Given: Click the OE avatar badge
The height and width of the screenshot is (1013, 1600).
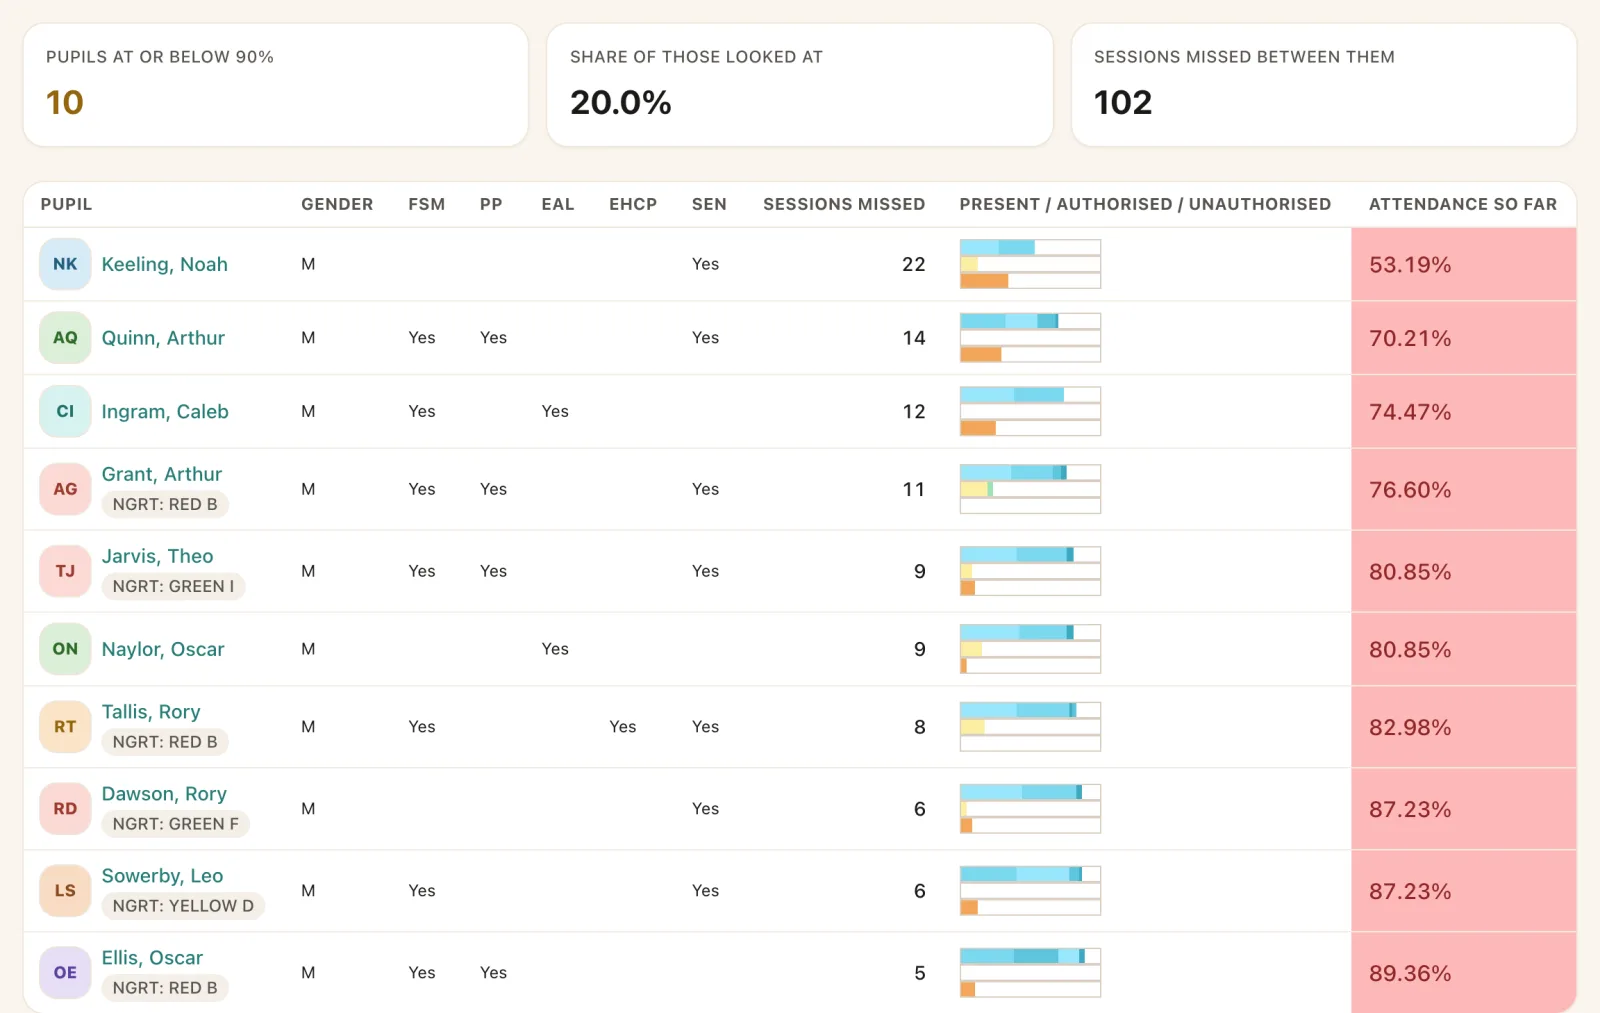Looking at the screenshot, I should (x=65, y=974).
